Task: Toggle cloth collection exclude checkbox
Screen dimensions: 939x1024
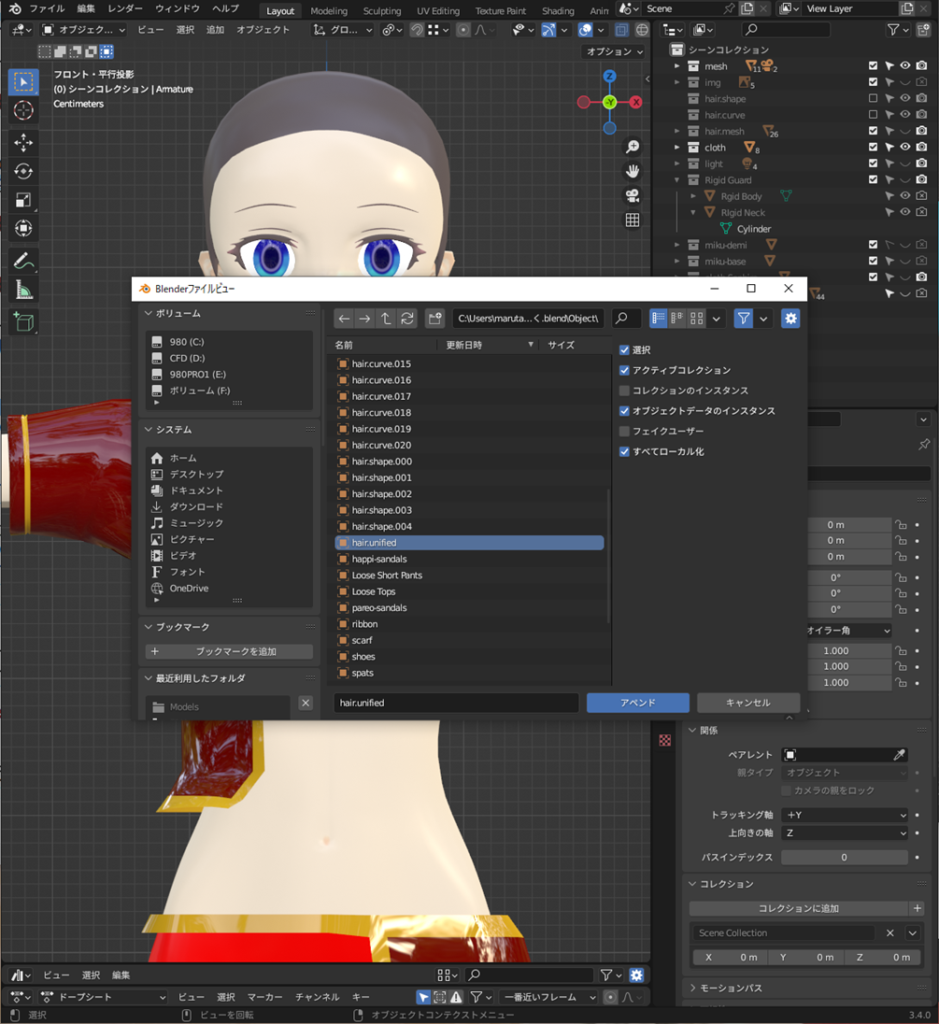Action: (x=873, y=147)
